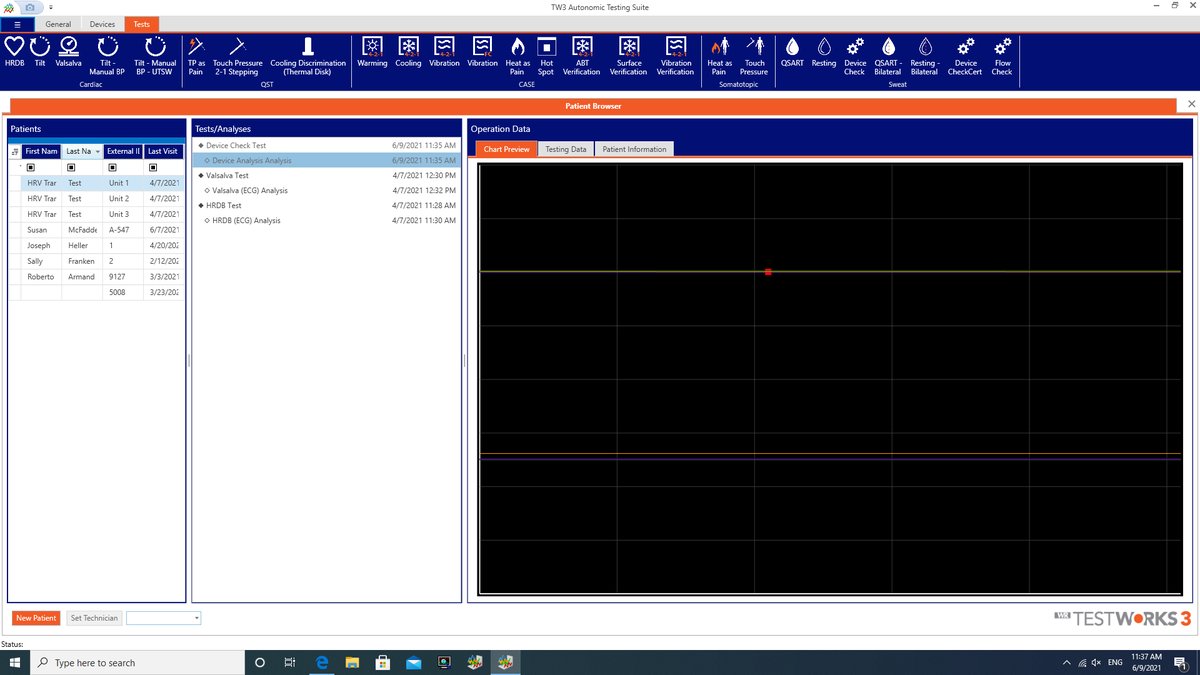This screenshot has width=1200, height=675.
Task: Start the Resting - Bilateral test
Action: point(925,55)
